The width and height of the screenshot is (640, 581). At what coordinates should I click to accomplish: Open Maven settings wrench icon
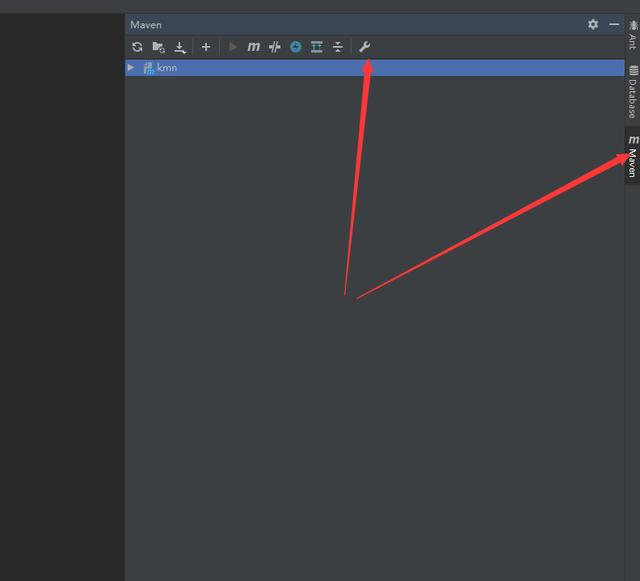tap(364, 47)
